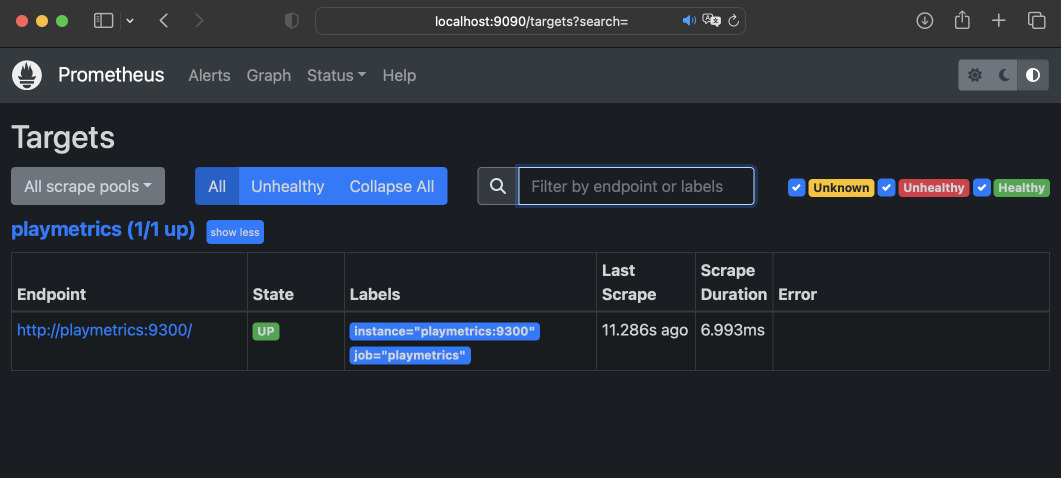1061x478 pixels.
Task: Click the 11.286s ago last scrape value
Action: pyautogui.click(x=645, y=330)
